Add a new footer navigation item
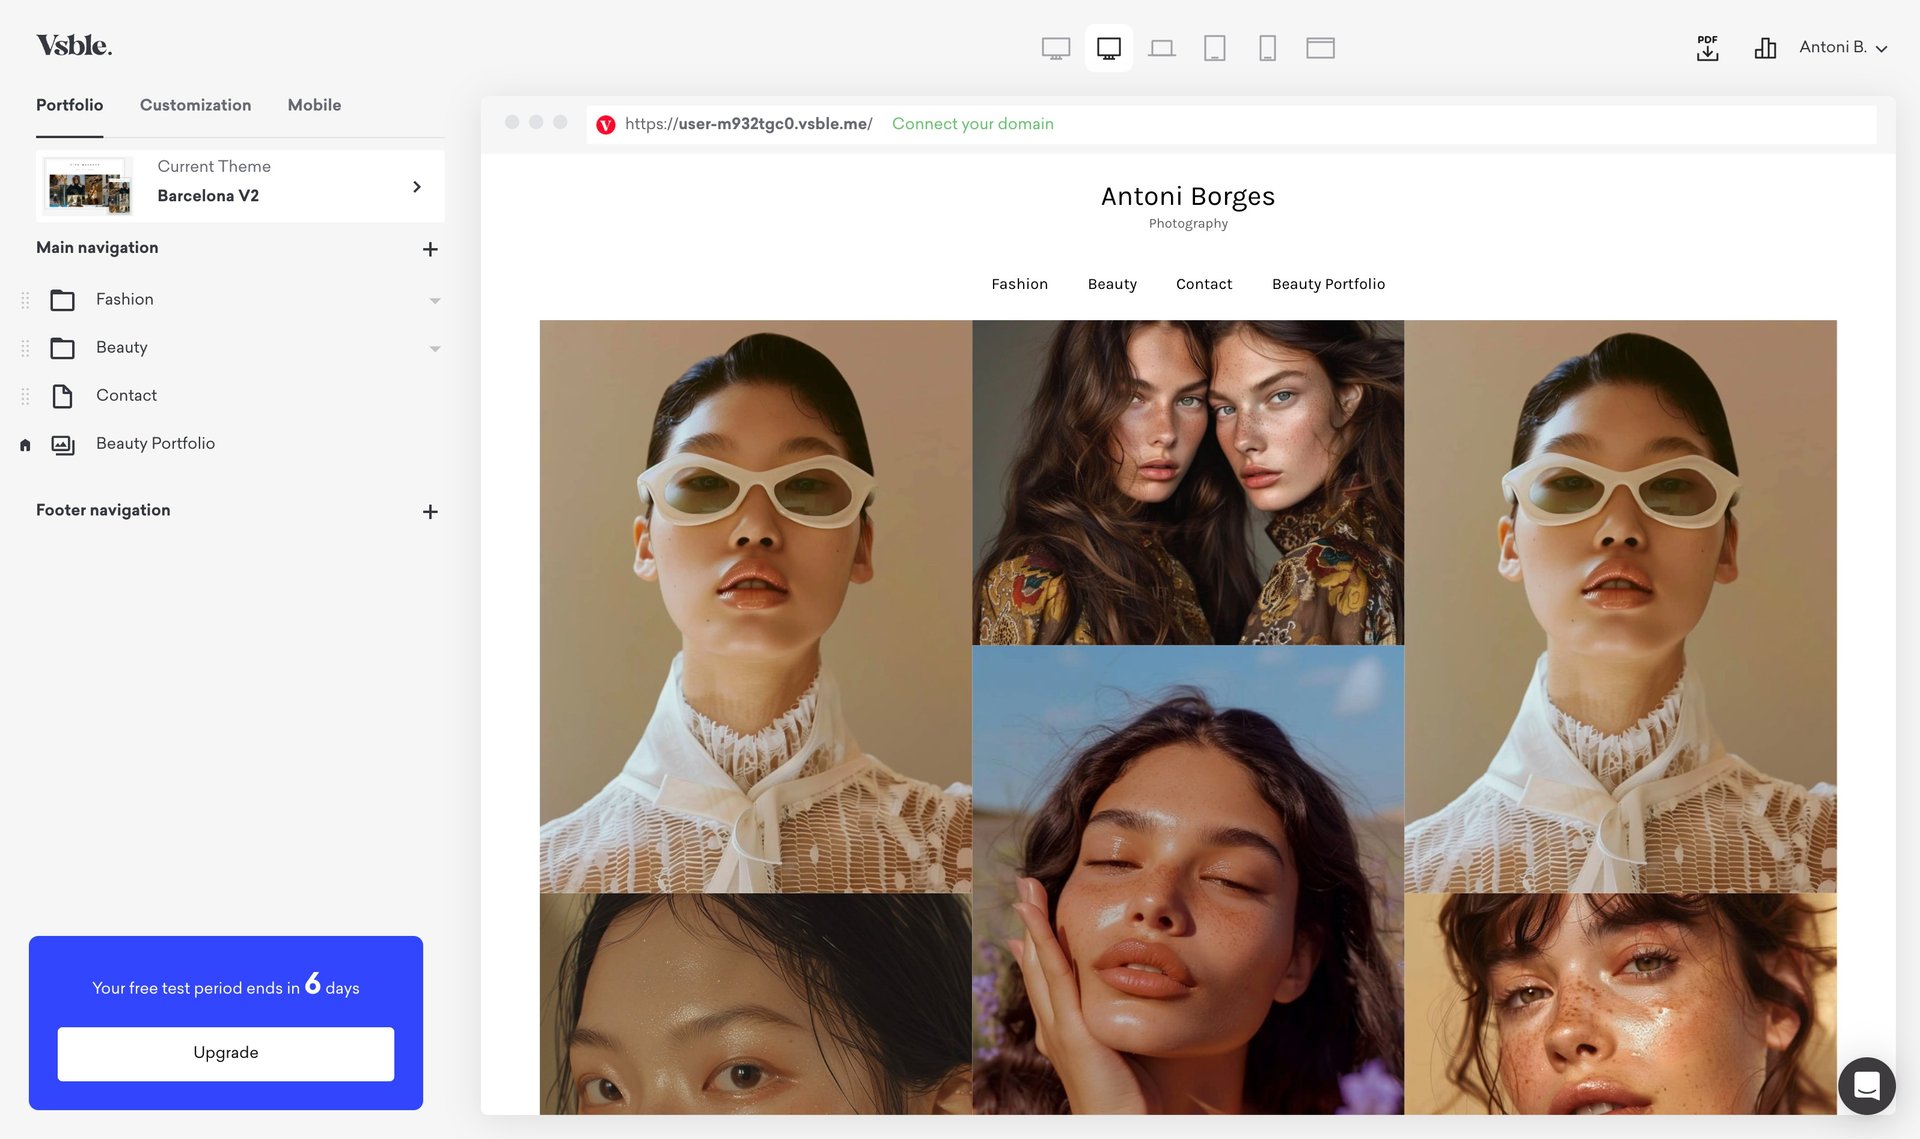Viewport: 1920px width, 1139px height. pos(430,512)
